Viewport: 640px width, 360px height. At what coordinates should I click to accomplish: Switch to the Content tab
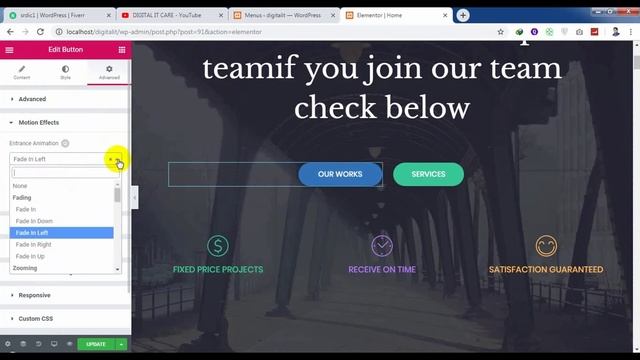point(22,72)
